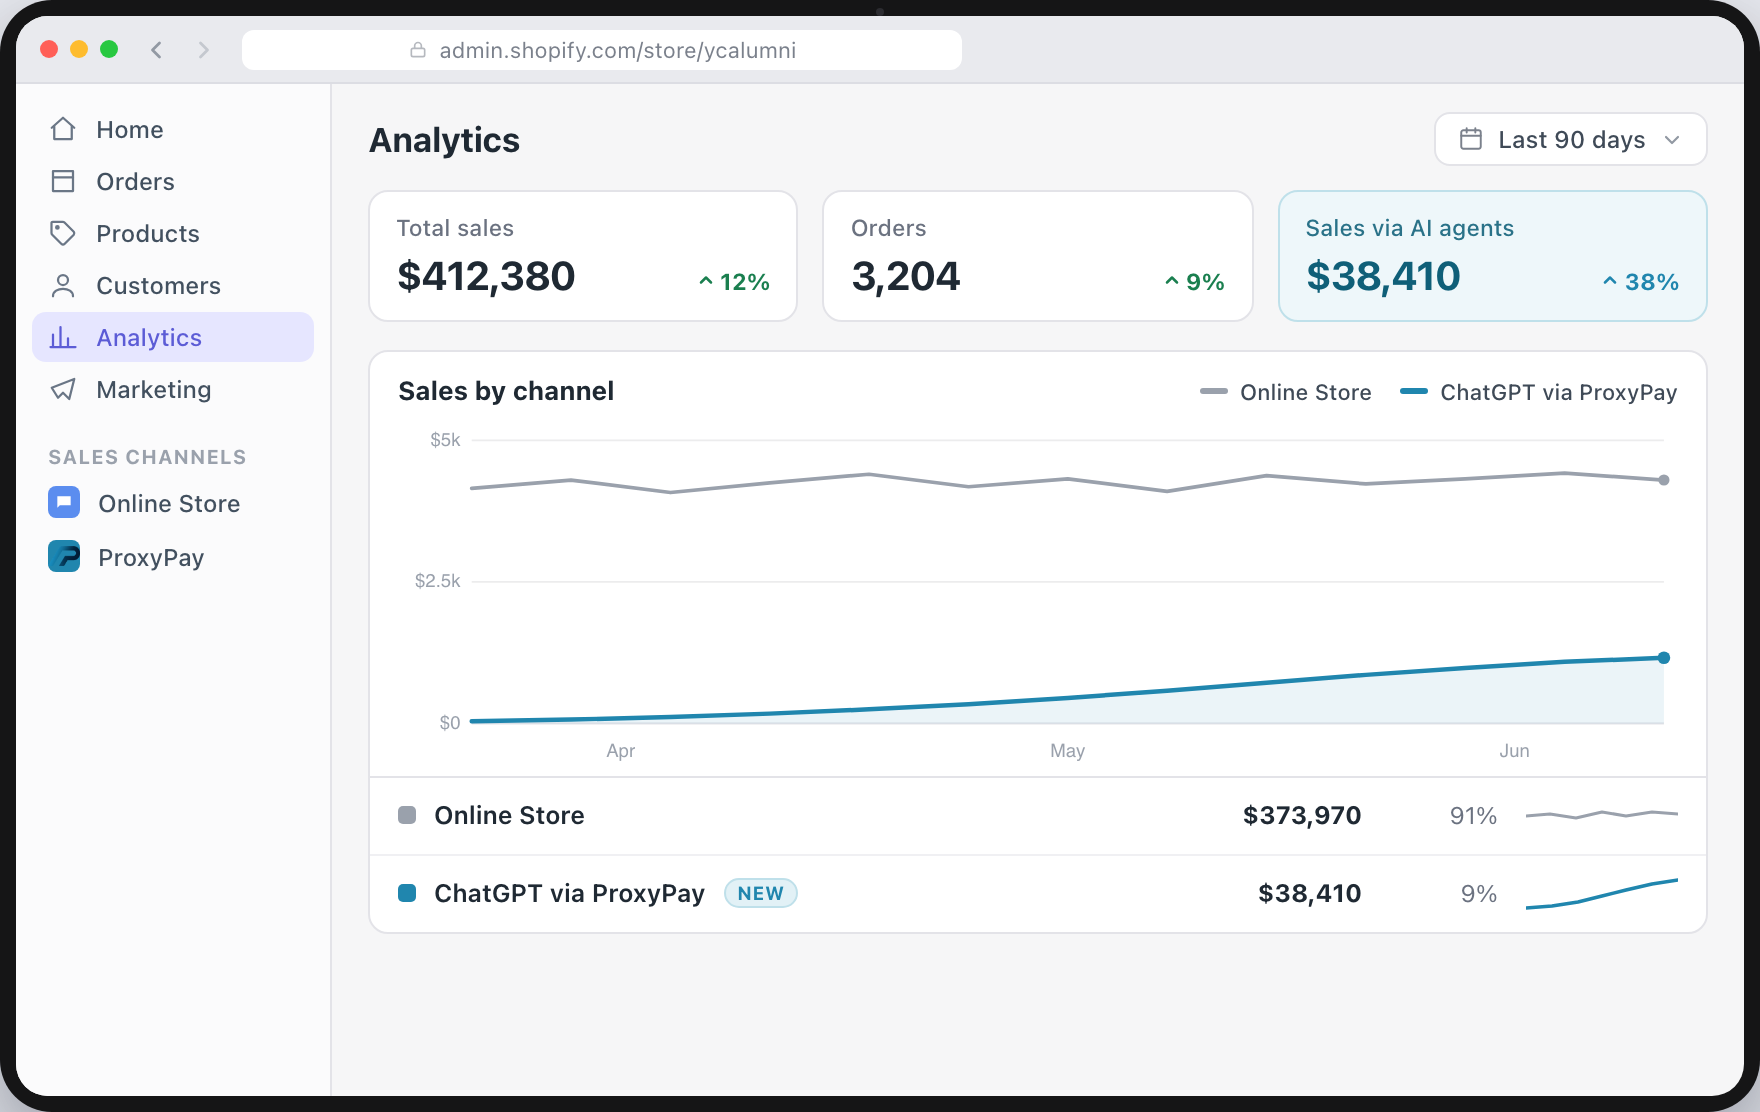Screen dimensions: 1760x1112
Task: Click the AI agents card up-arrow icon
Action: 1610,282
